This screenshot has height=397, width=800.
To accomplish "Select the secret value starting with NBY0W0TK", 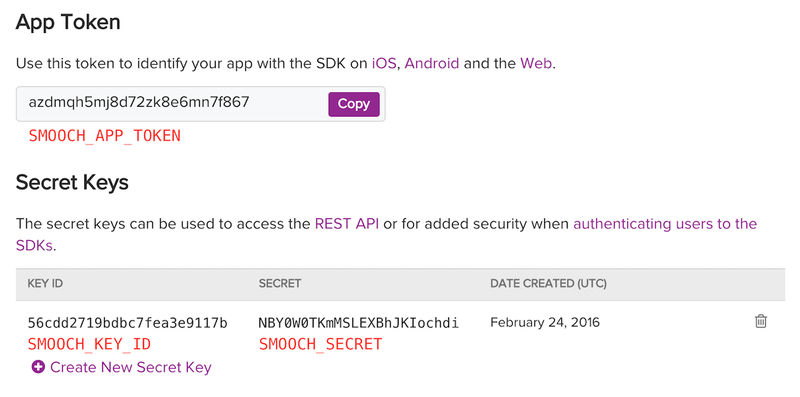I will [x=359, y=323].
